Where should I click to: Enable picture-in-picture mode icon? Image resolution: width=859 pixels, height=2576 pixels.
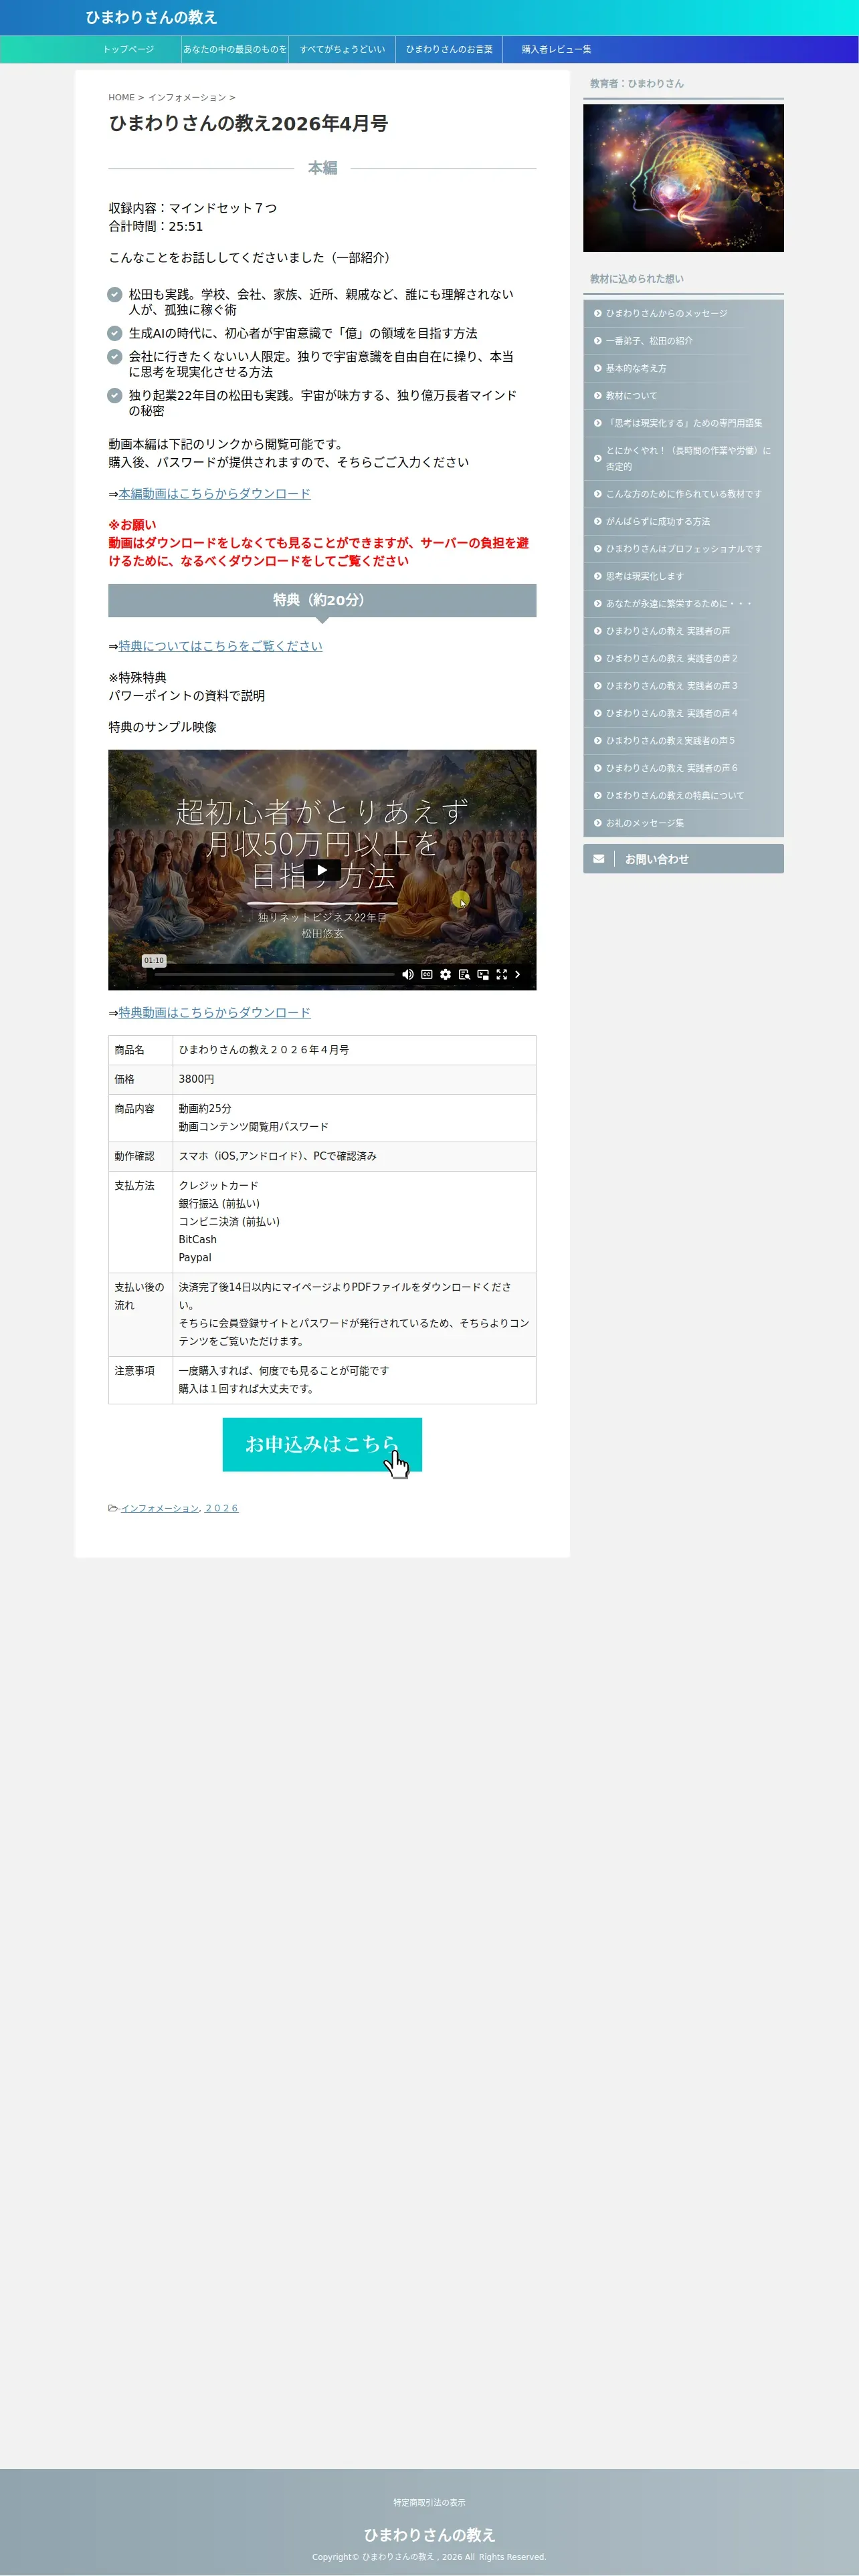click(483, 974)
